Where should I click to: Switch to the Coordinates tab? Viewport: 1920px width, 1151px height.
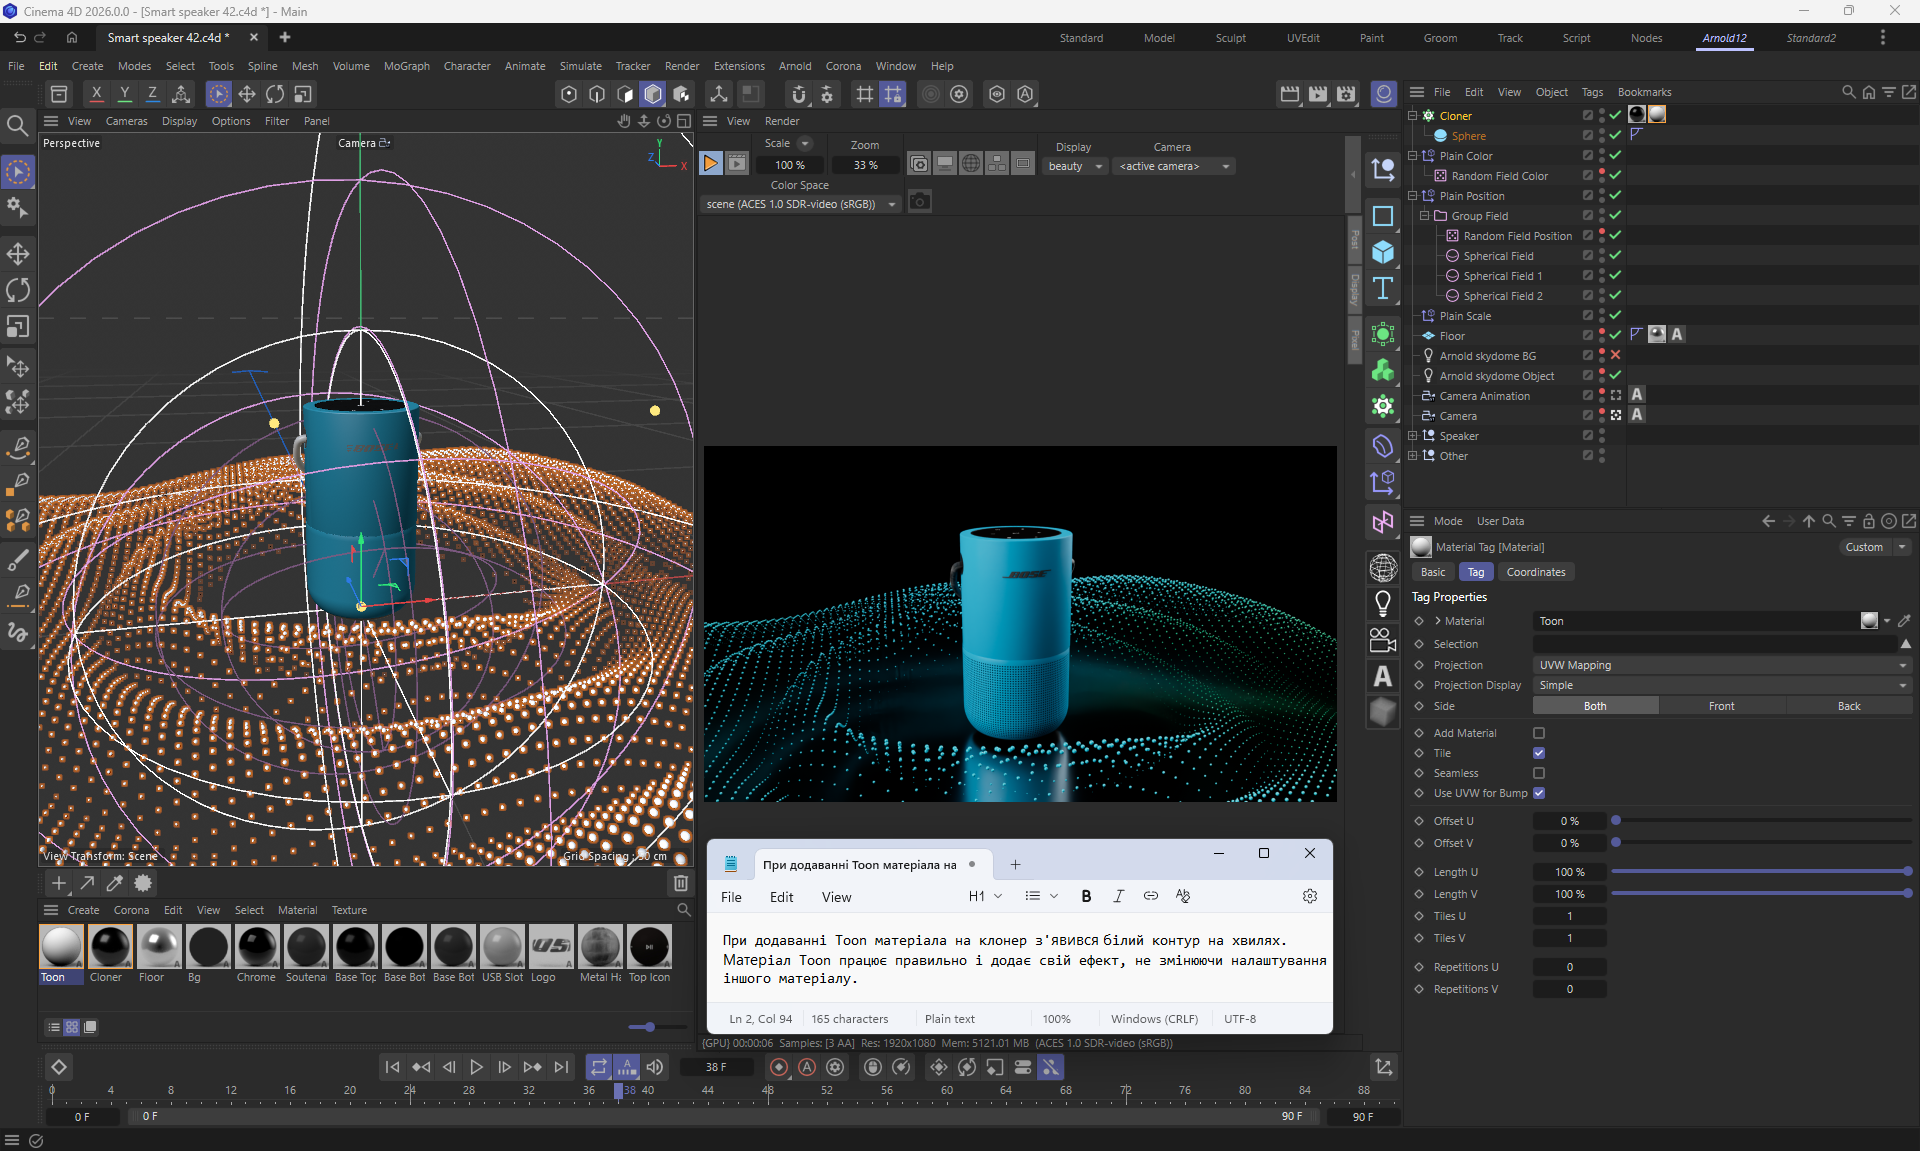click(x=1535, y=572)
